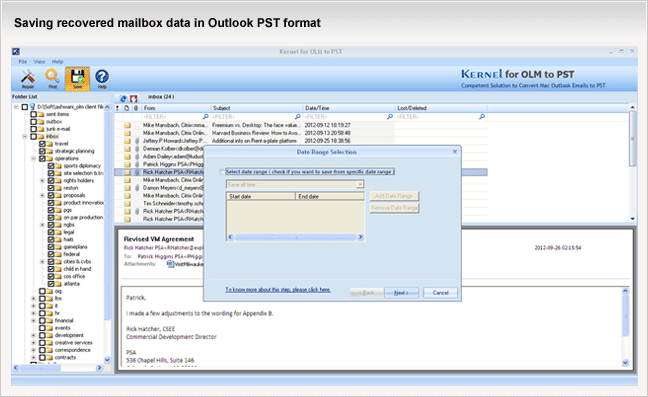Click the Next button in dialog
648x397 pixels.
point(401,292)
